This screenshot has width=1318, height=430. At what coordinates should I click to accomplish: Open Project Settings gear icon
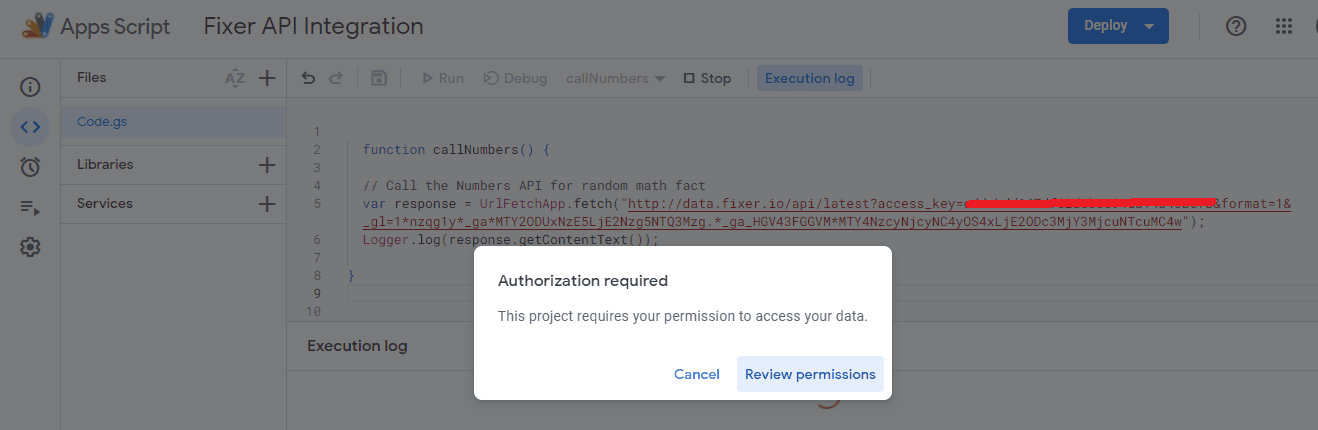[x=30, y=247]
